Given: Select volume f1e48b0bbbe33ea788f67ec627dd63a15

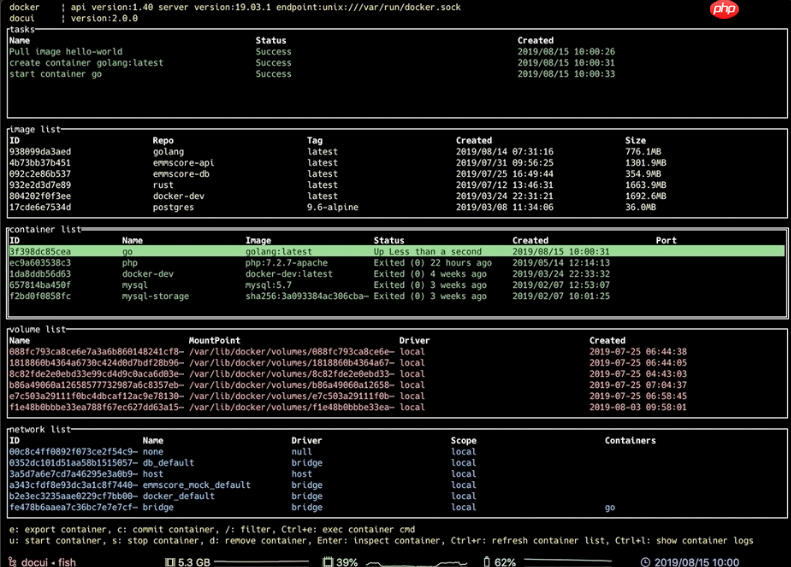Looking at the screenshot, I should pos(397,407).
